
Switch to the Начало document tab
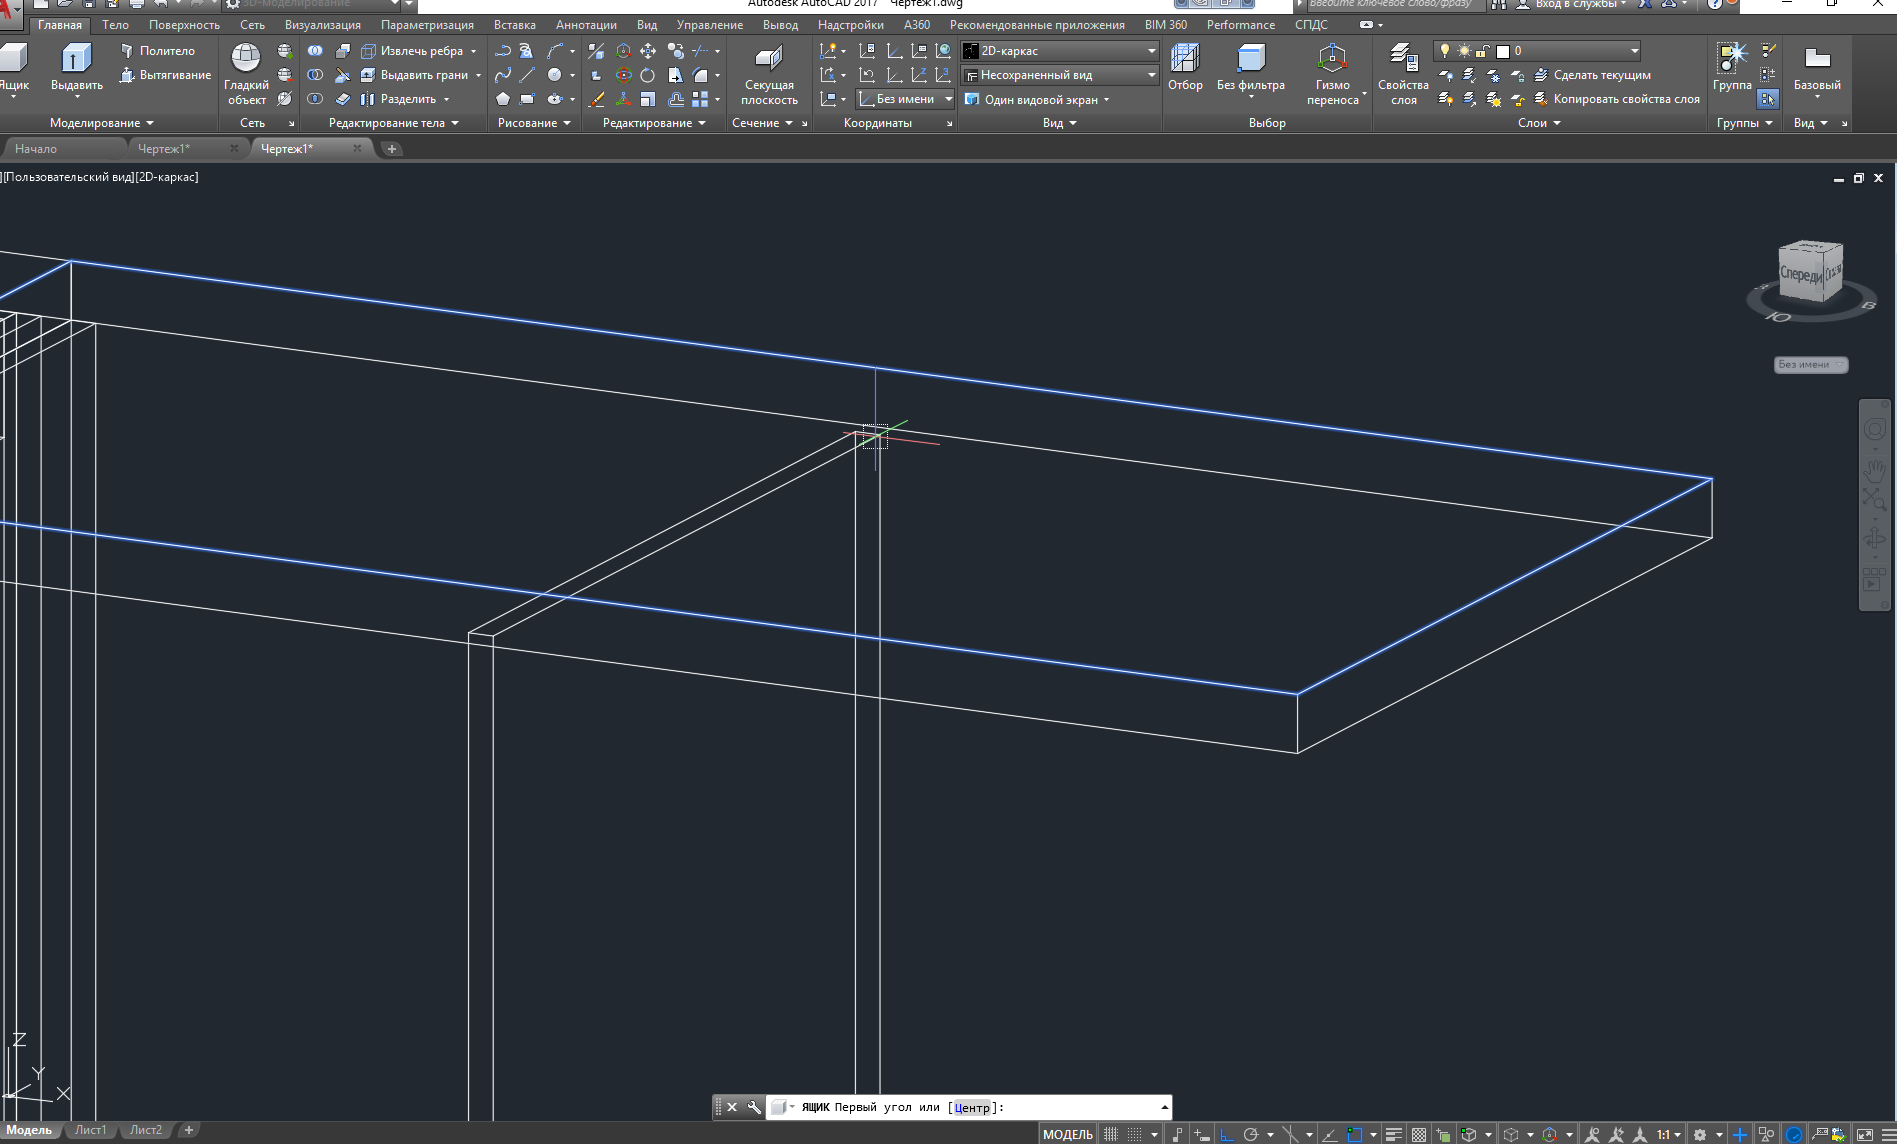(36, 149)
